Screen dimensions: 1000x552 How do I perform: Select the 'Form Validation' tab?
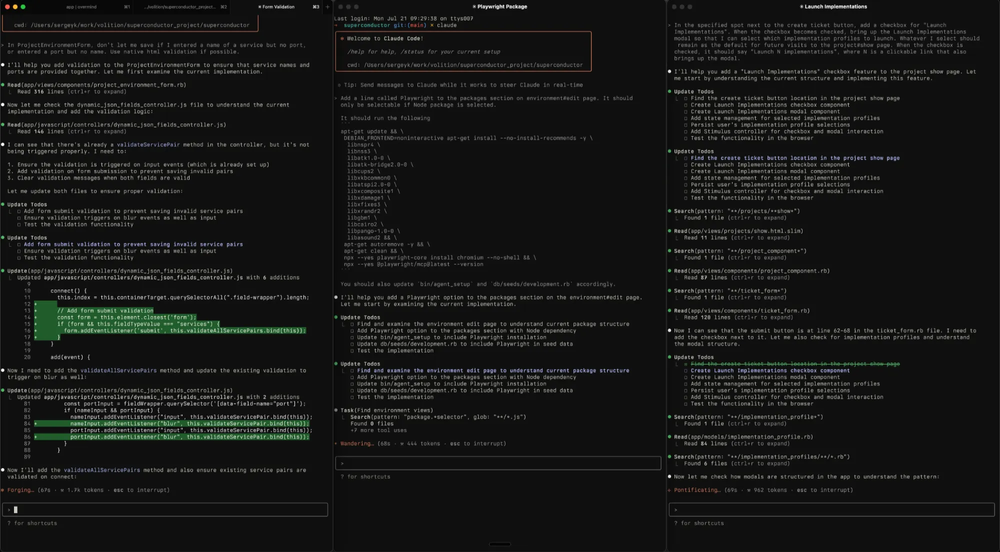click(x=276, y=7)
